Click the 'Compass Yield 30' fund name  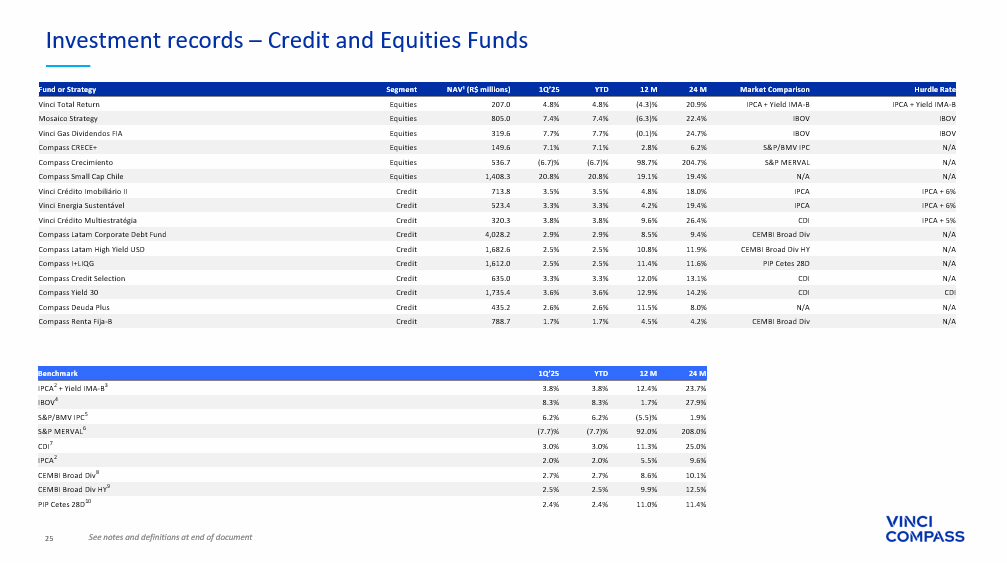[68, 292]
